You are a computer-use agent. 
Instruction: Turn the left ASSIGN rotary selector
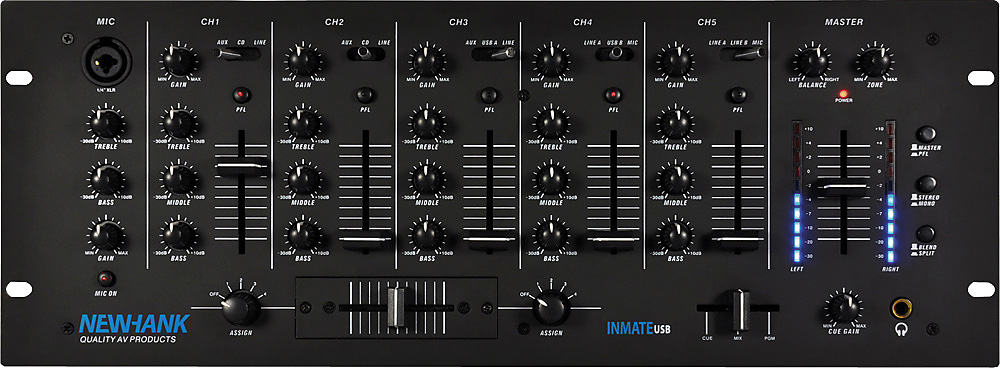click(240, 307)
